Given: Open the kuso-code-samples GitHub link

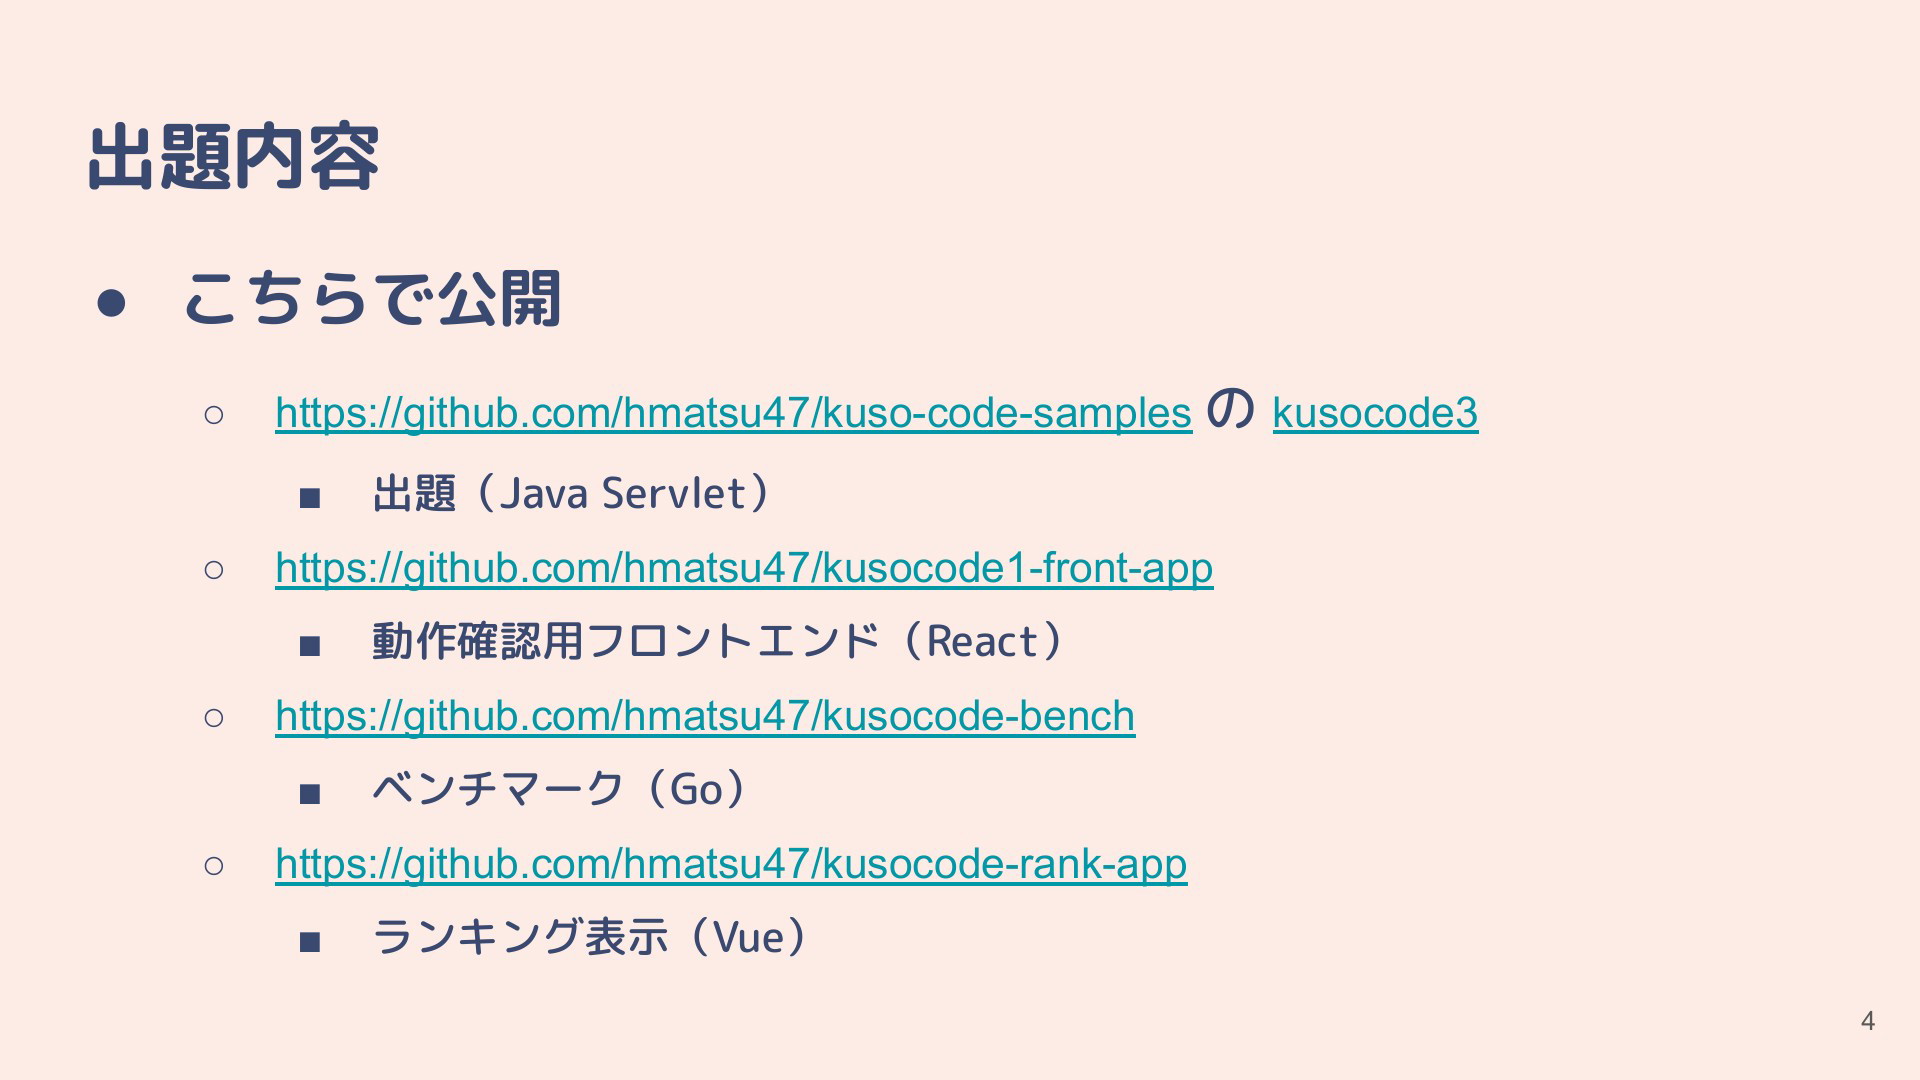Looking at the screenshot, I should [733, 413].
